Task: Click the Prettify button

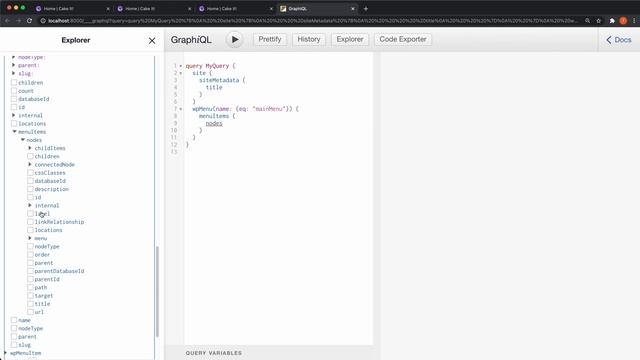Action: 270,39
